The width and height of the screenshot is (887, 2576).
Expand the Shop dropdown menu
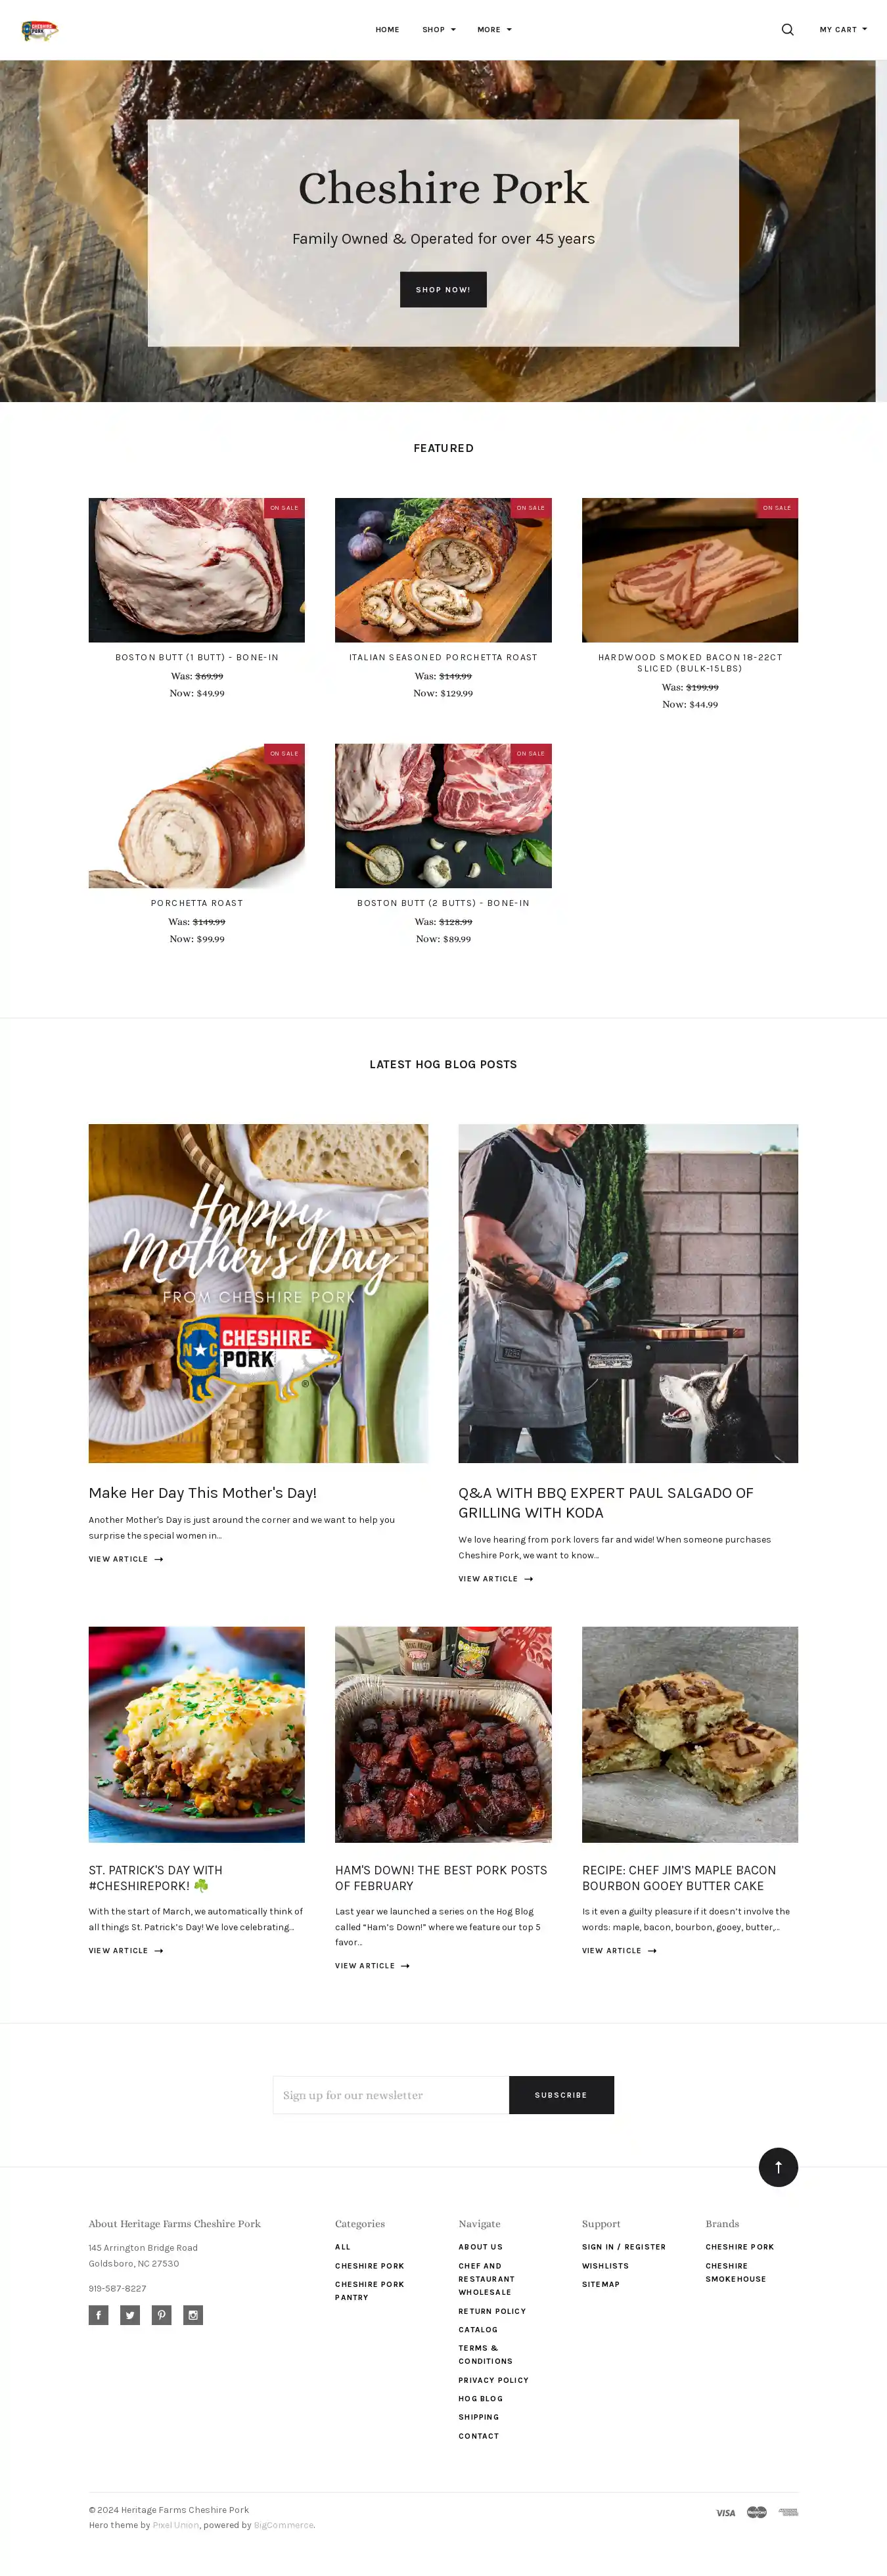[439, 30]
